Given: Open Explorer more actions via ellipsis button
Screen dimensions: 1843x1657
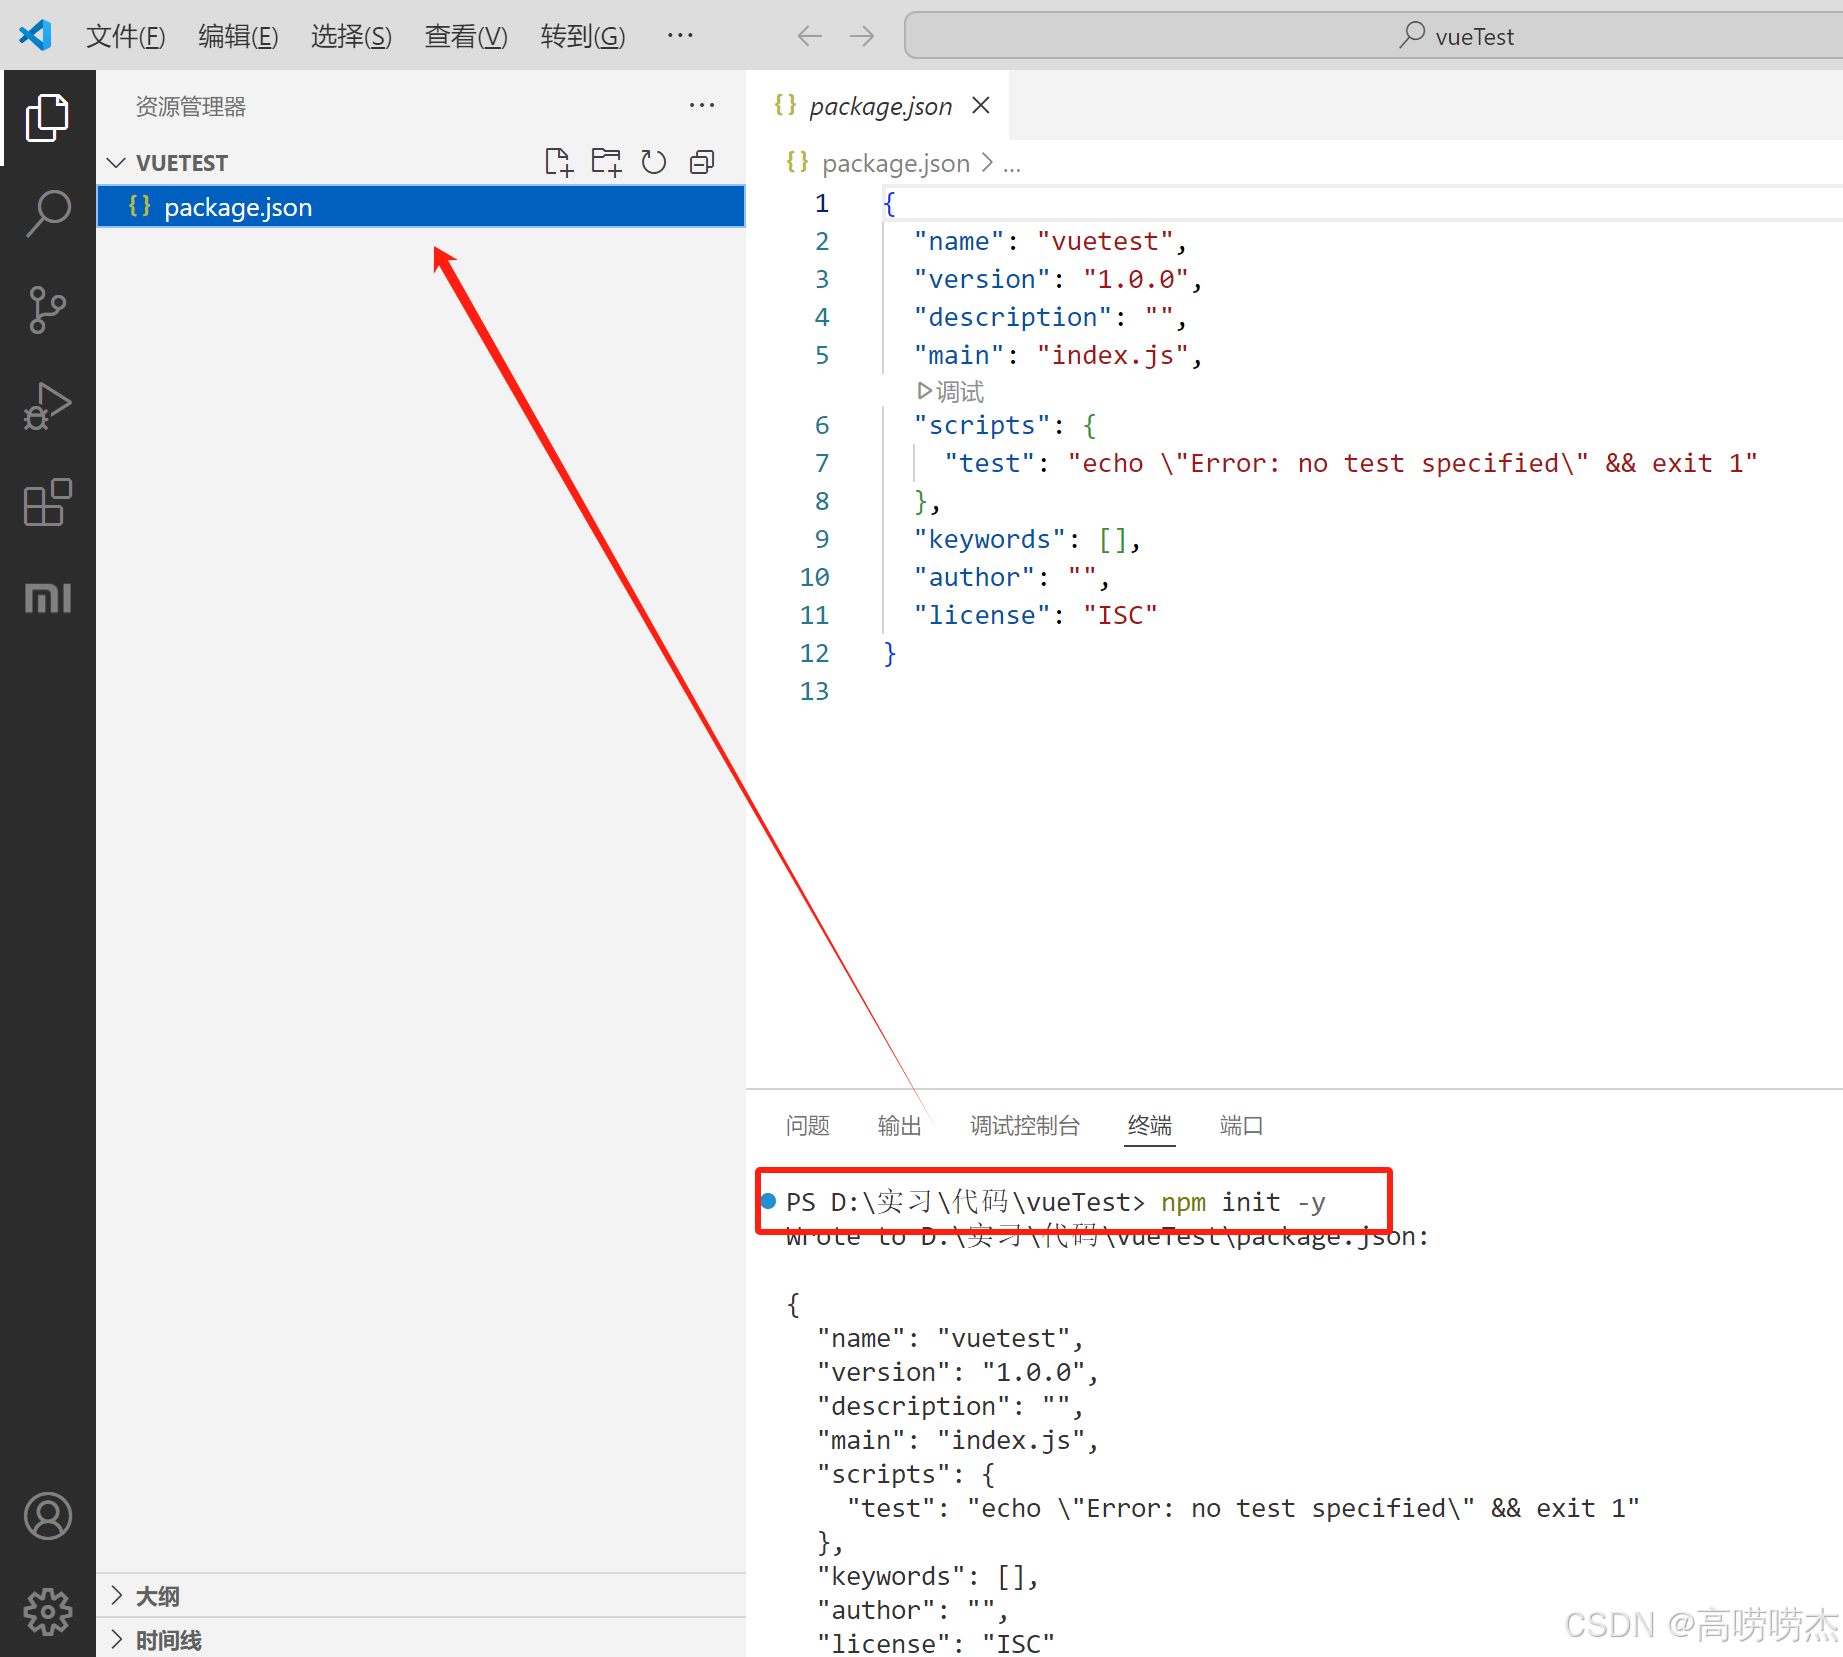Looking at the screenshot, I should tap(701, 105).
